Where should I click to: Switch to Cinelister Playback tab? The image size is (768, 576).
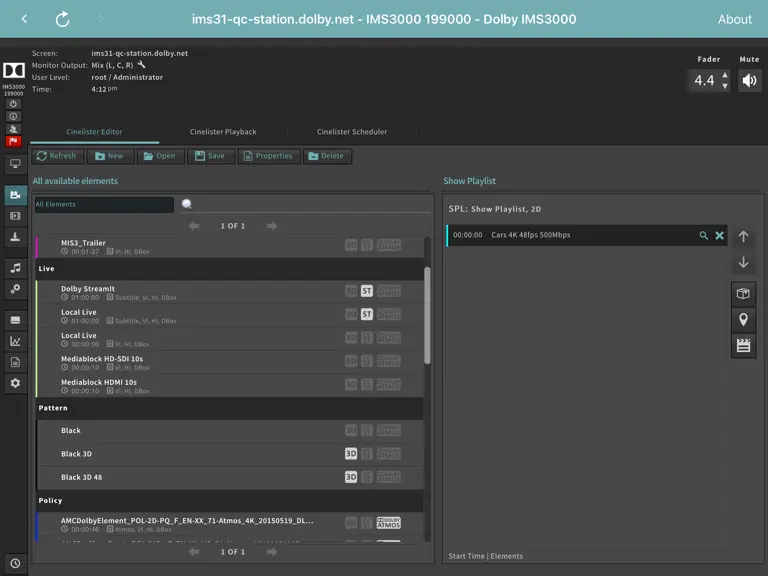pyautogui.click(x=223, y=132)
